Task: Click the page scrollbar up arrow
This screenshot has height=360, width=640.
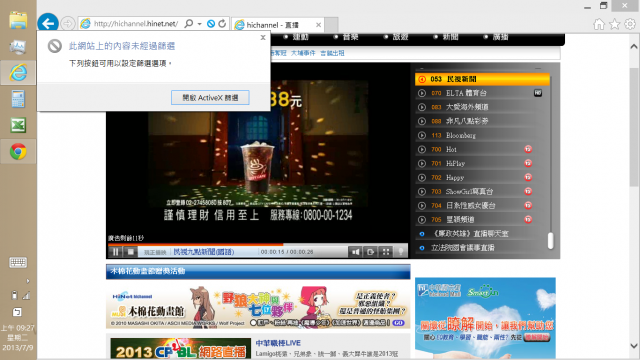Action: tap(634, 46)
